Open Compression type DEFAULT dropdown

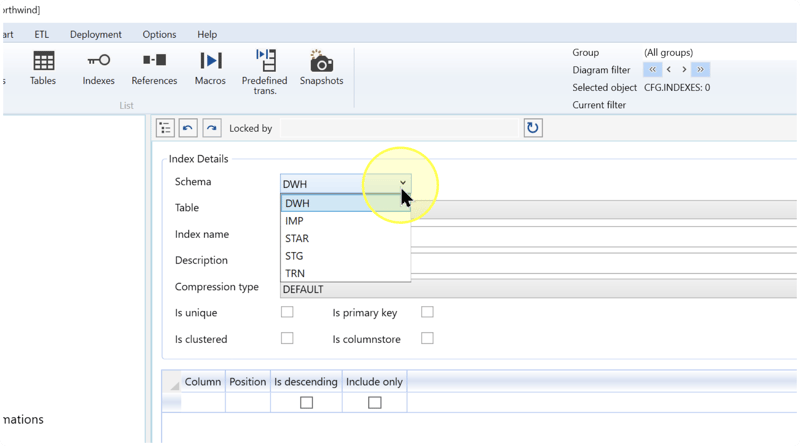[x=538, y=289]
